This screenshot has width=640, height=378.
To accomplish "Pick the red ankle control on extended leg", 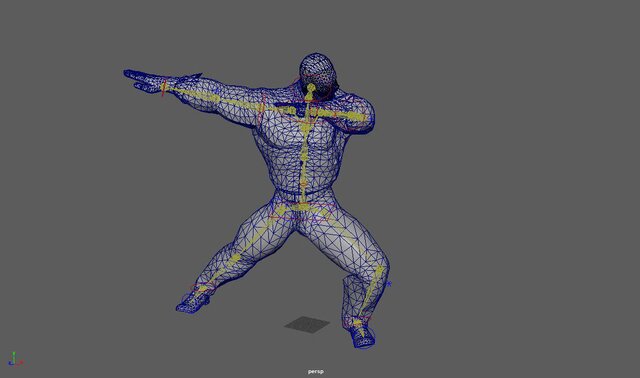I will [203, 286].
